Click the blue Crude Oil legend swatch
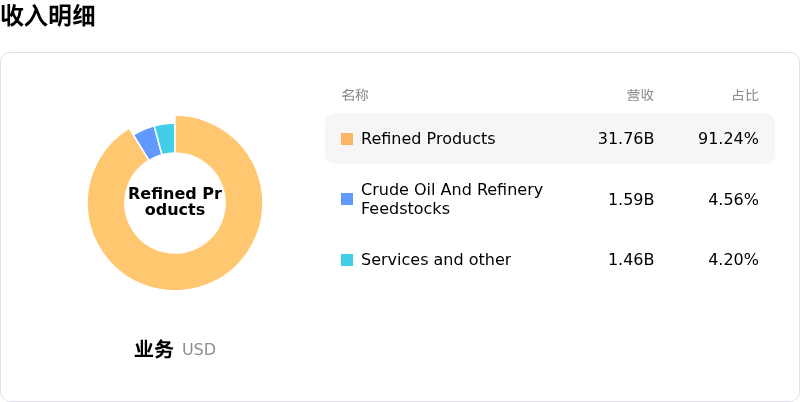Viewport: 800px width, 402px height. pos(347,199)
